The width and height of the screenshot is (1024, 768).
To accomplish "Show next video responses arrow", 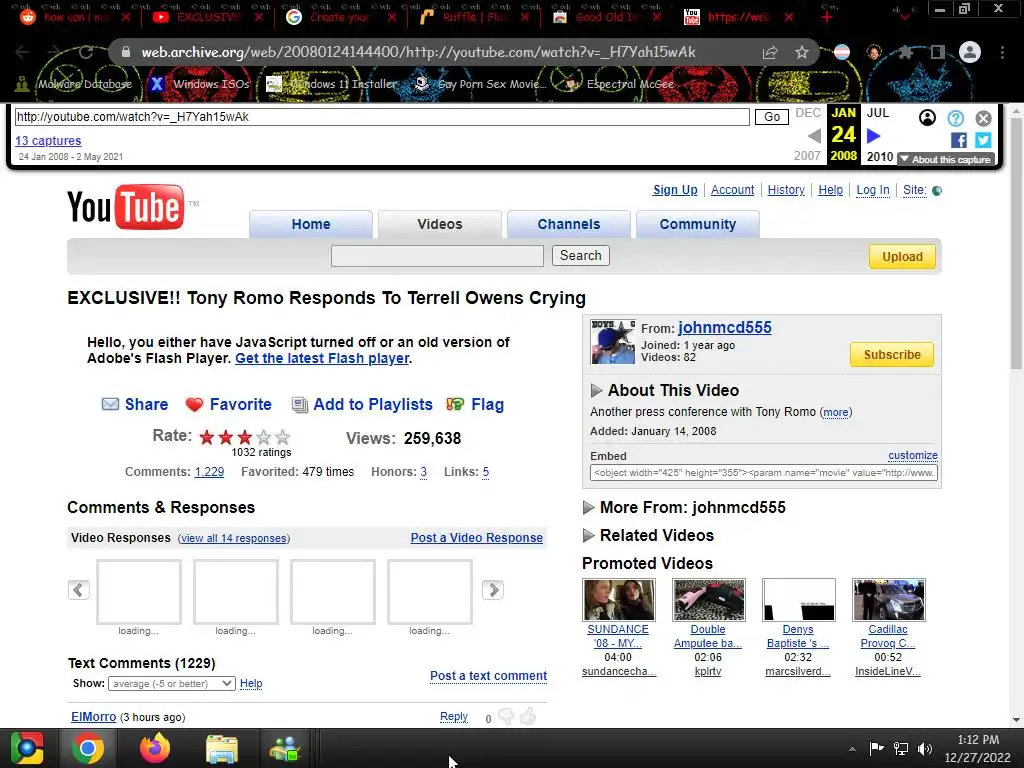I will coord(493,590).
